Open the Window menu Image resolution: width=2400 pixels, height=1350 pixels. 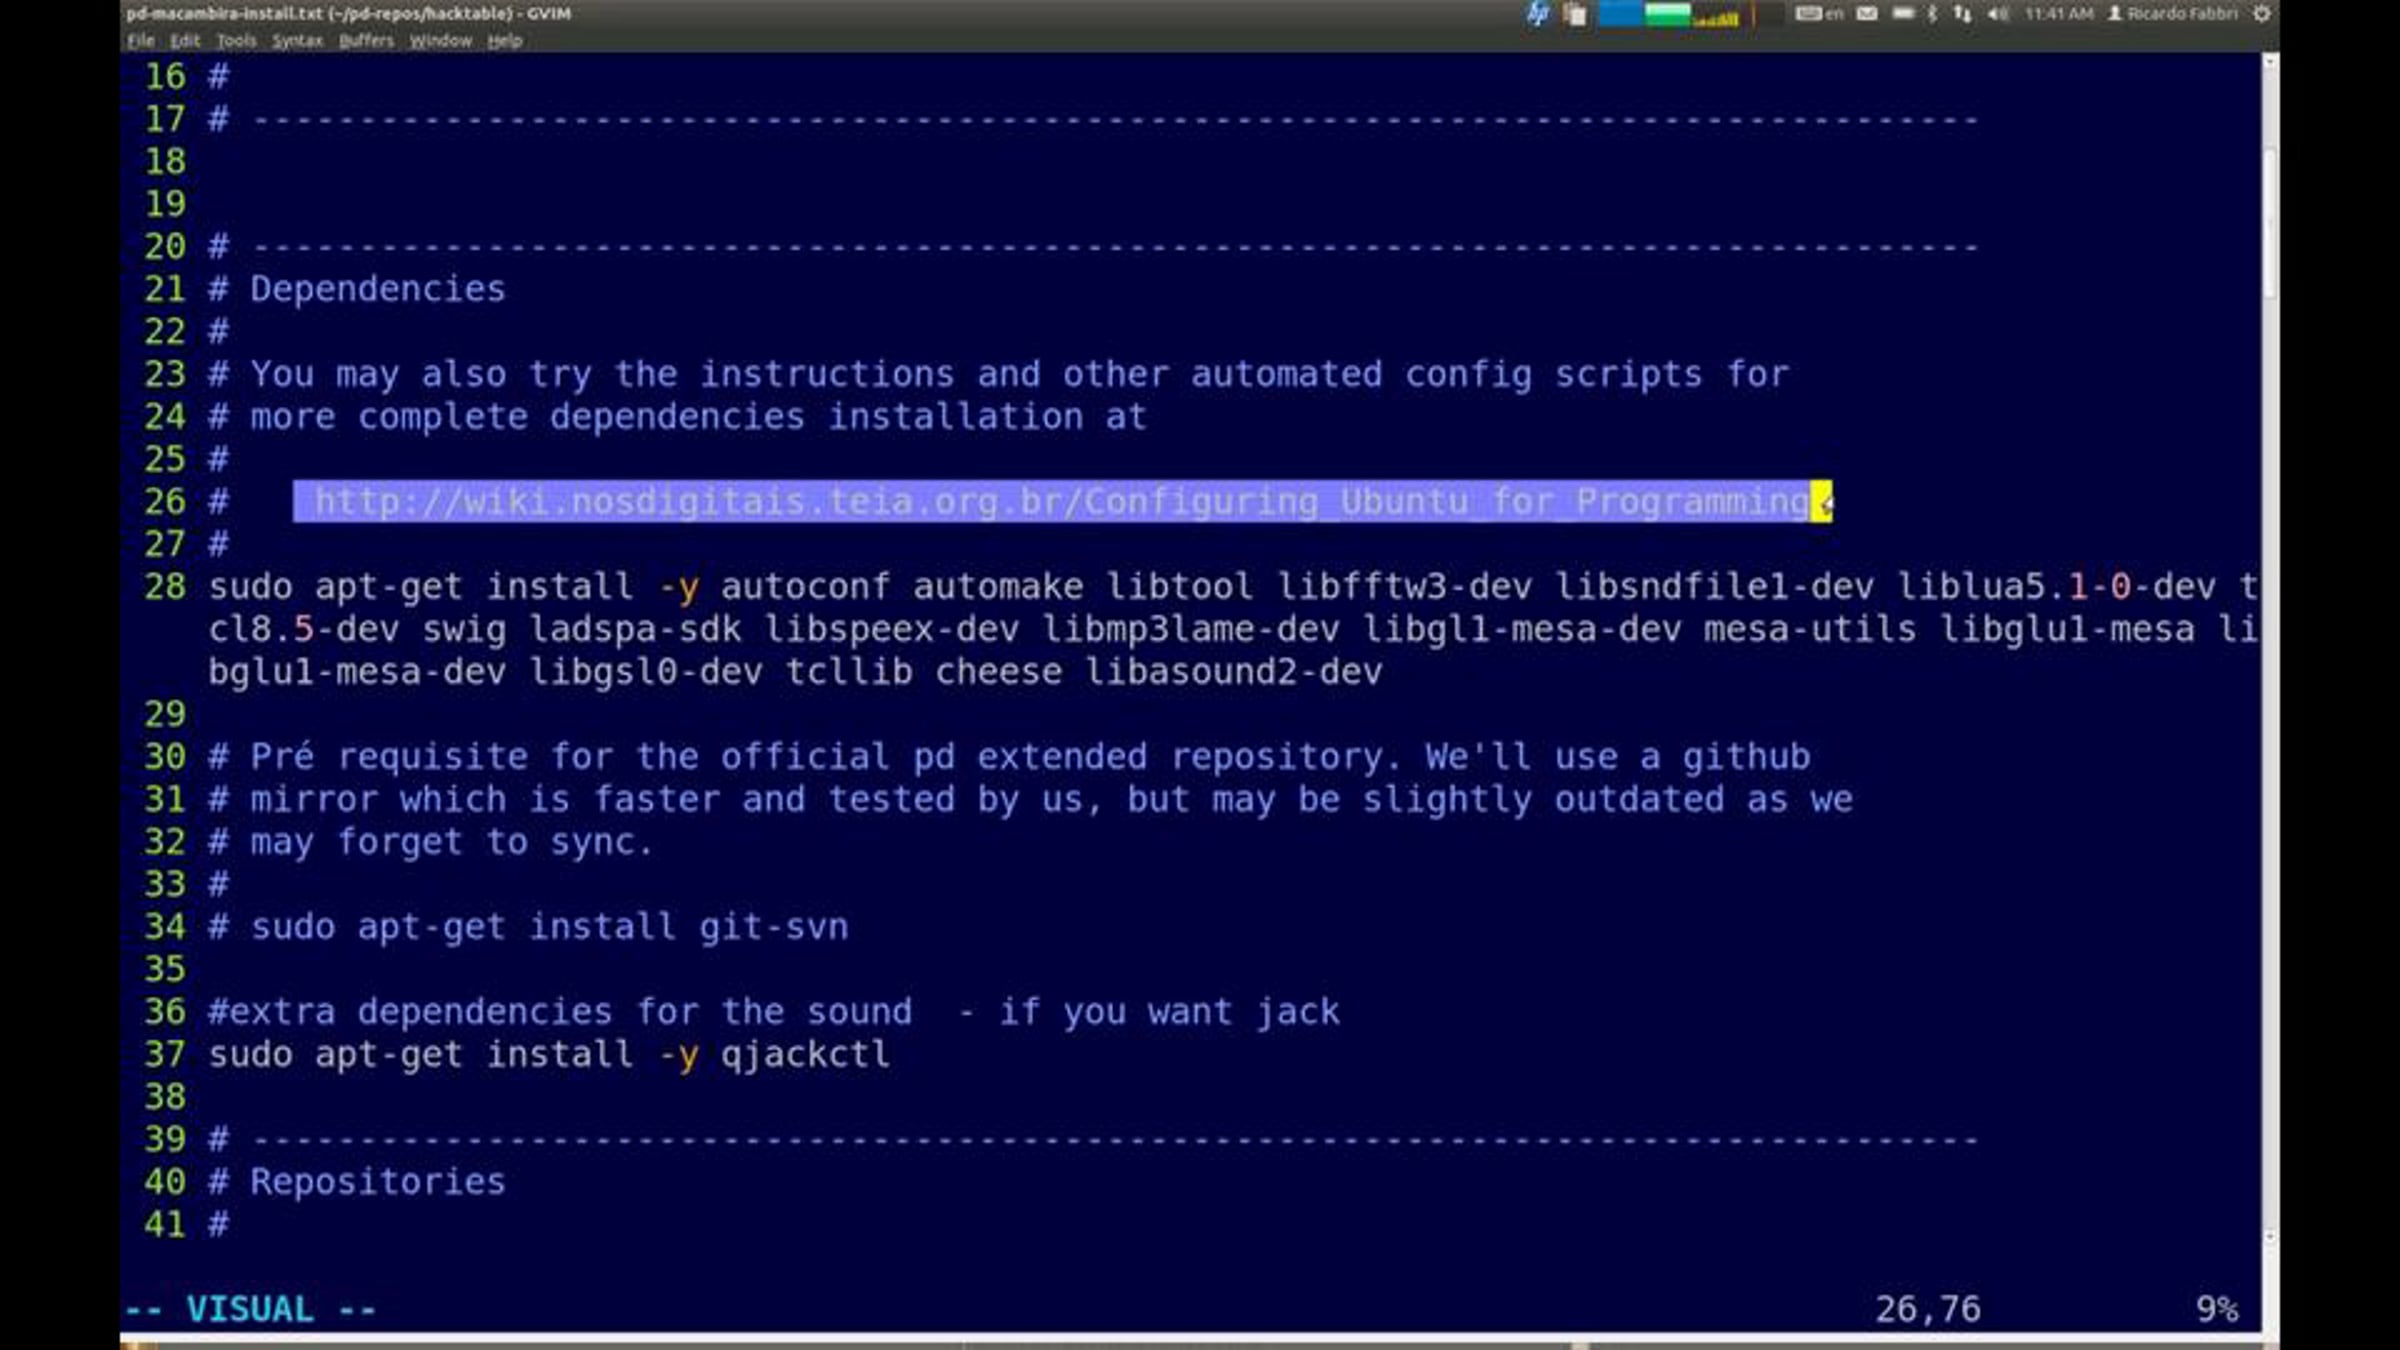coord(440,41)
